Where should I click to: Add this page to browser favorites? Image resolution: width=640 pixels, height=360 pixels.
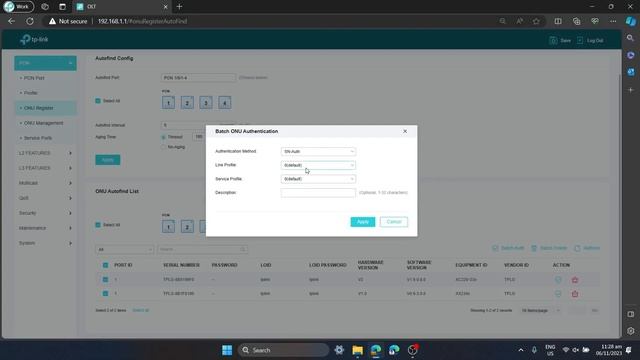coord(536,21)
